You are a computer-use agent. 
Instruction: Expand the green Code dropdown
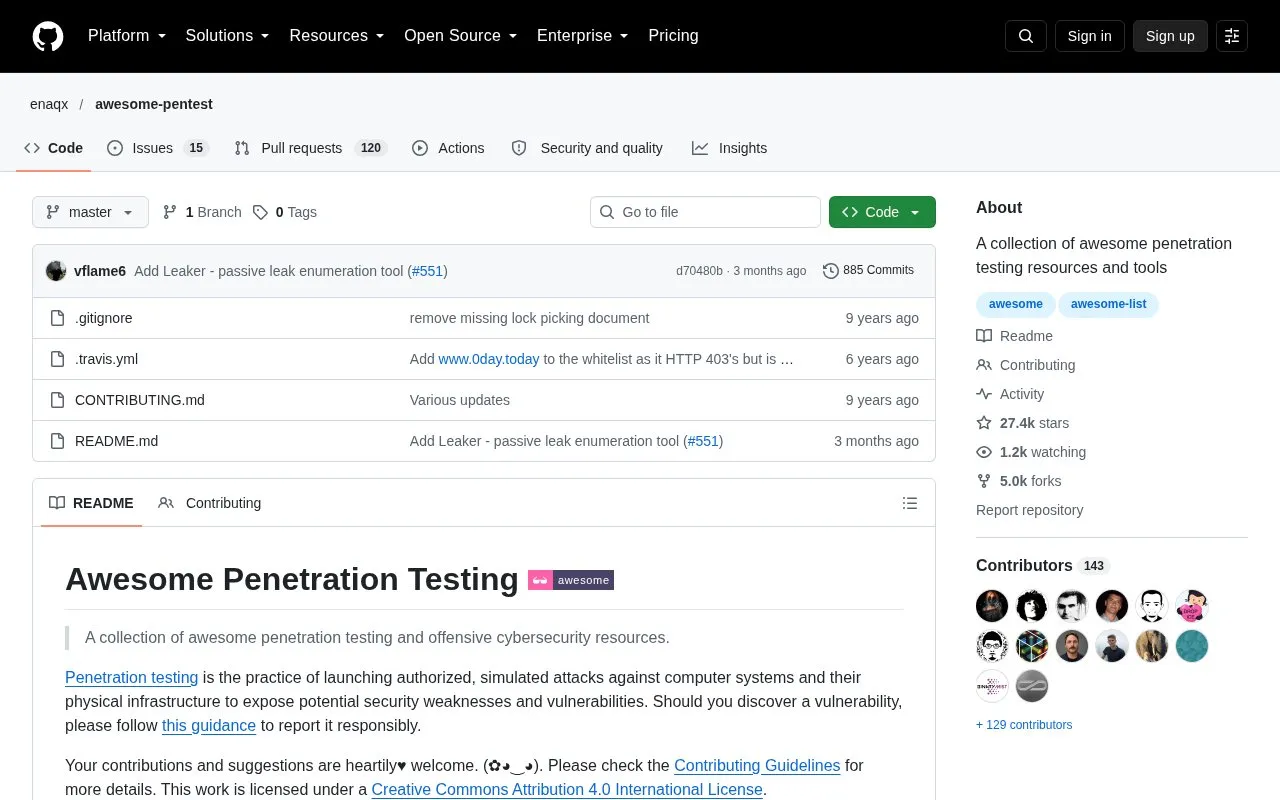(x=882, y=212)
